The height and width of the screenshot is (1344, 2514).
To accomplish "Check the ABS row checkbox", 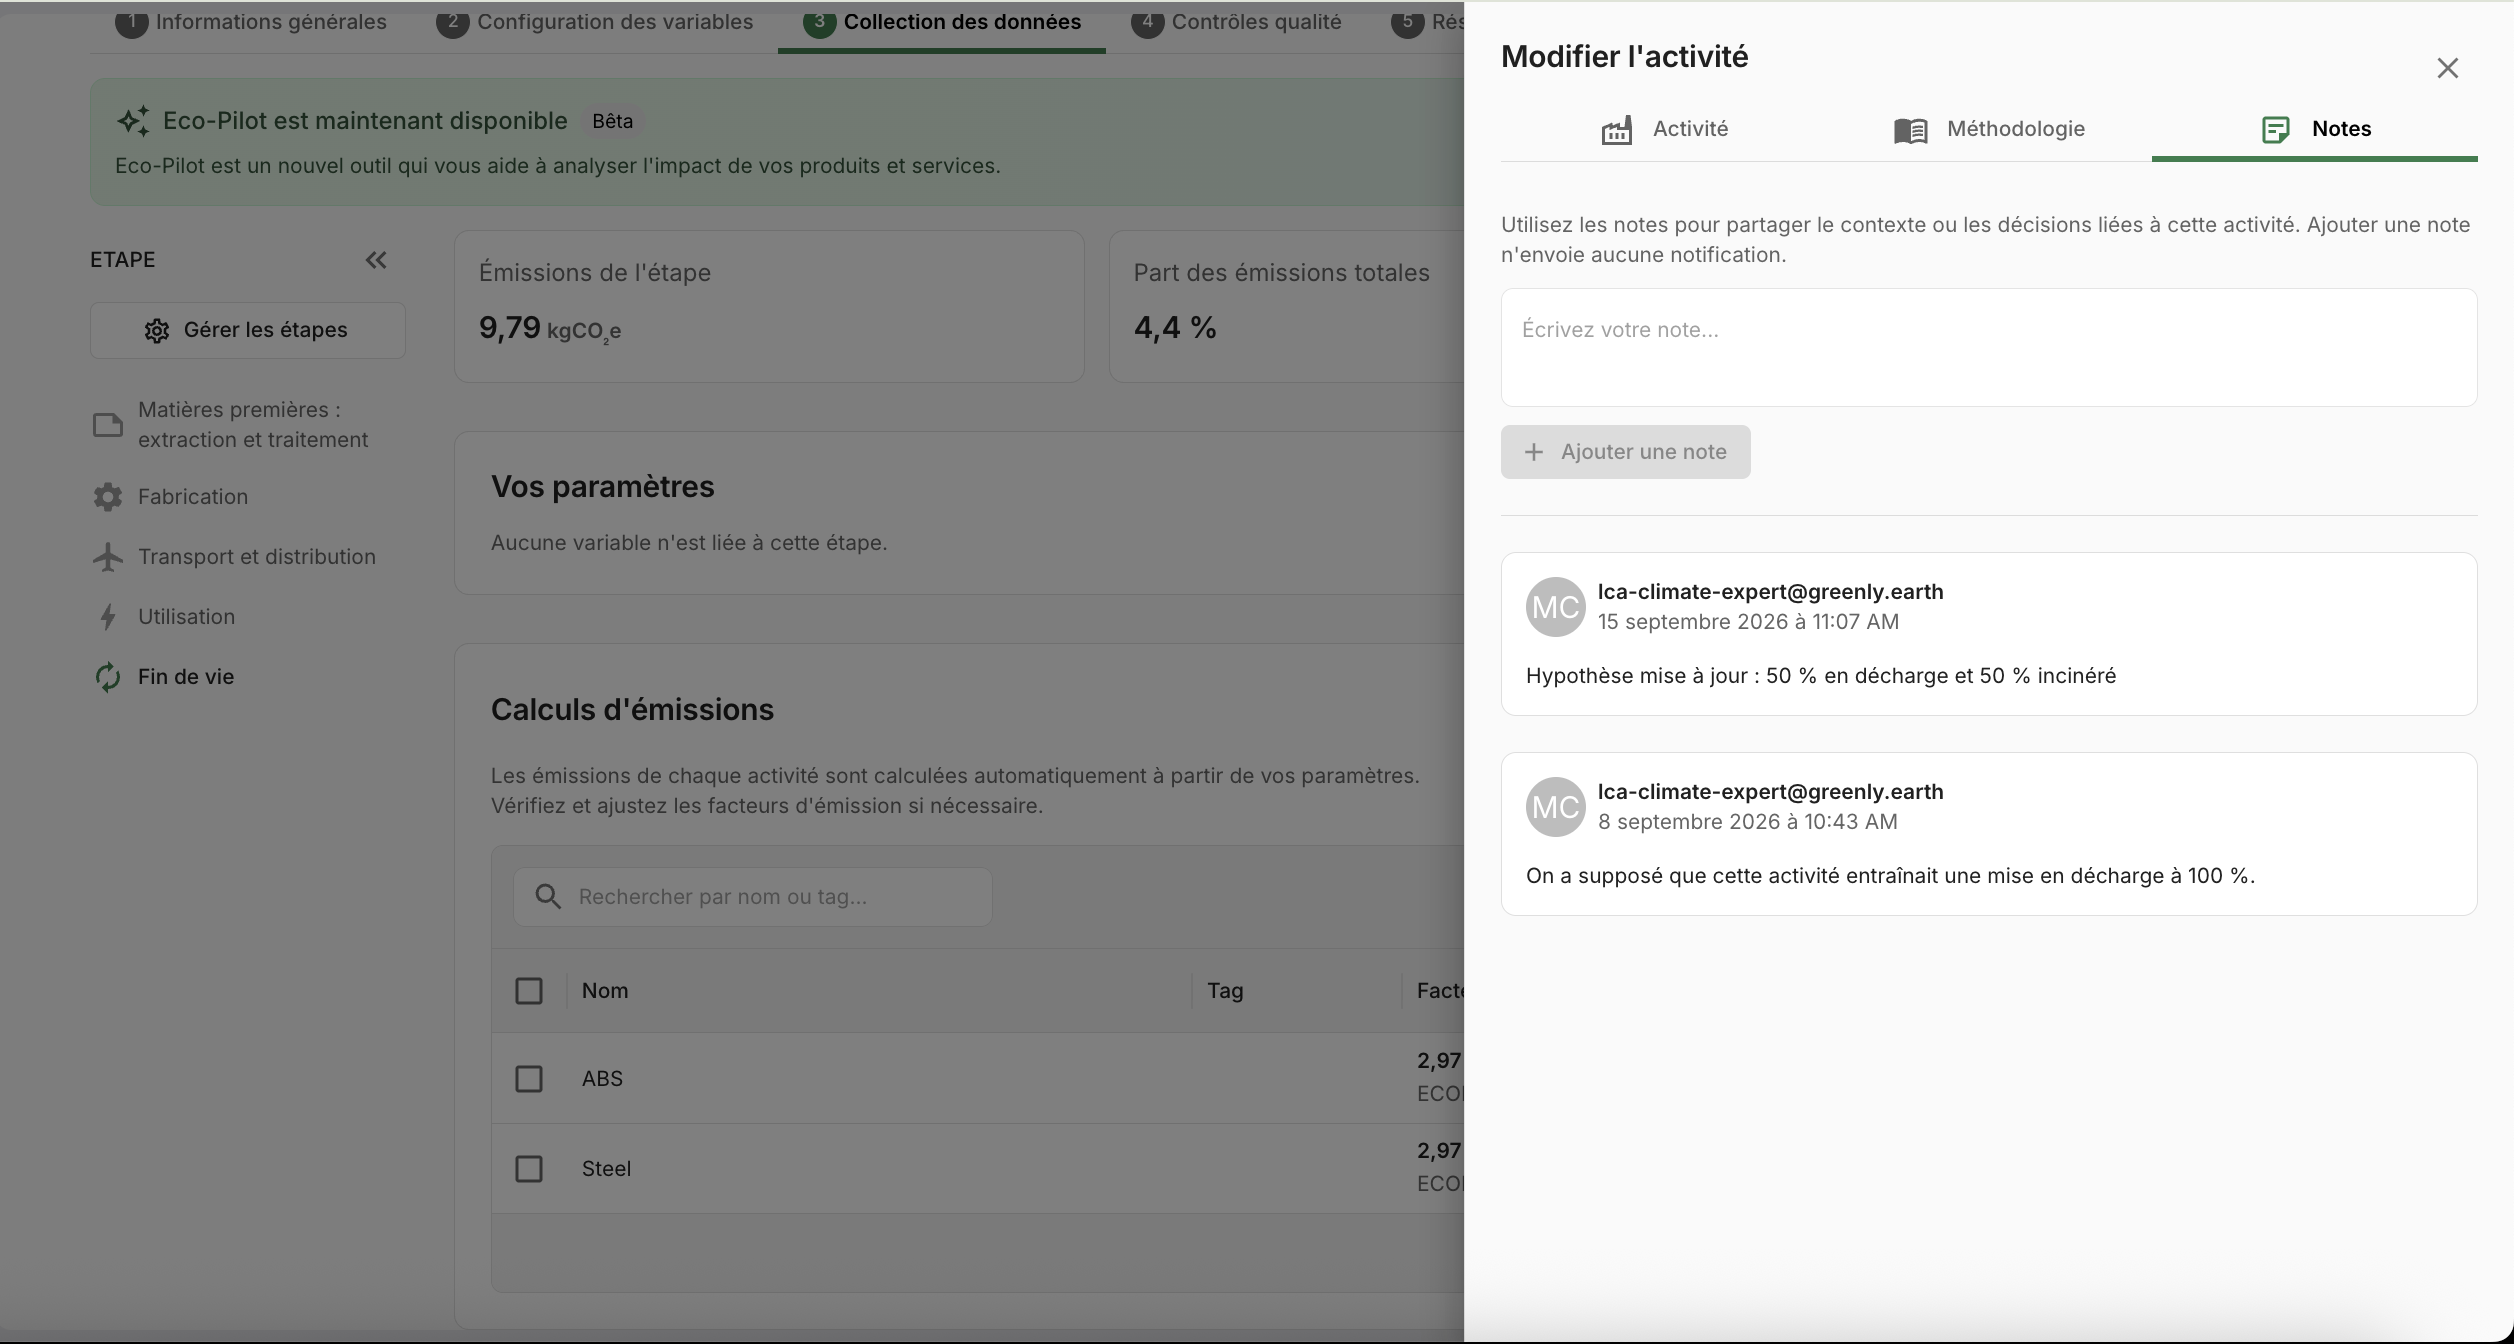I will pos(529,1079).
